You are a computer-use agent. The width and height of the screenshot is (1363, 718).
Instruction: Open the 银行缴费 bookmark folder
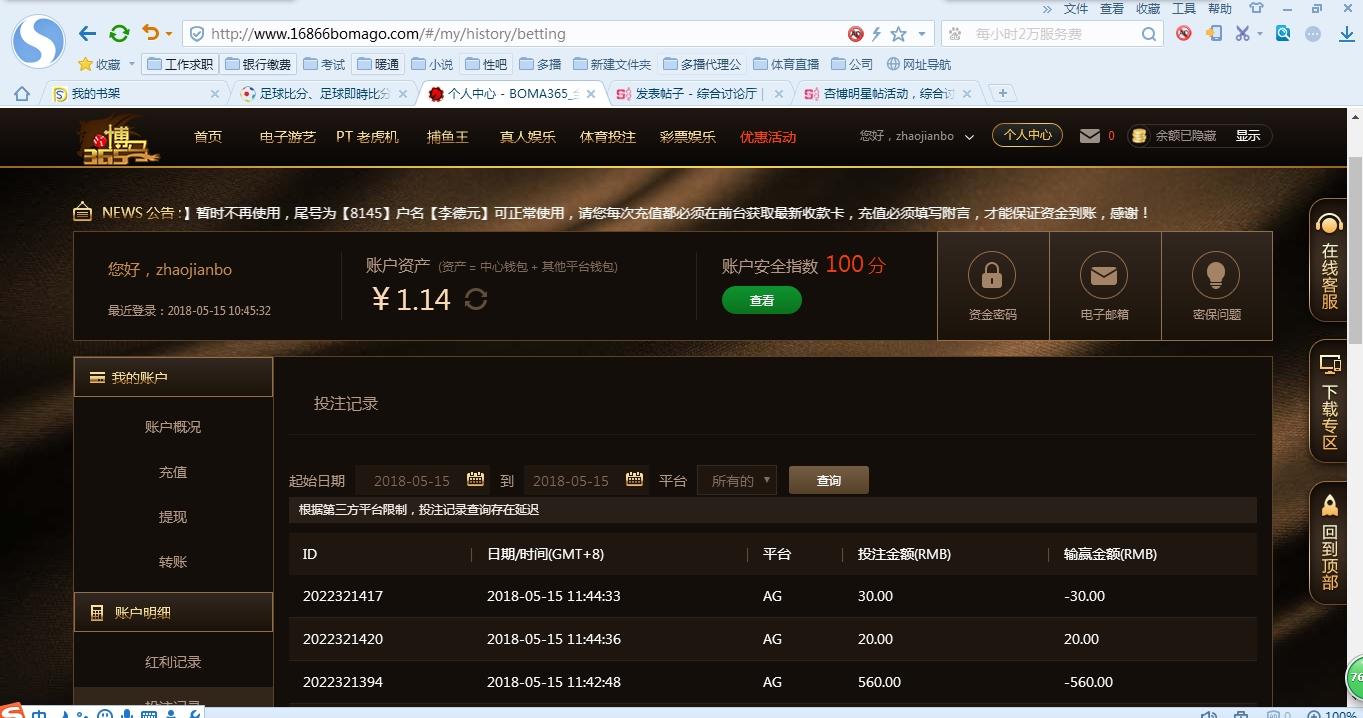click(258, 64)
